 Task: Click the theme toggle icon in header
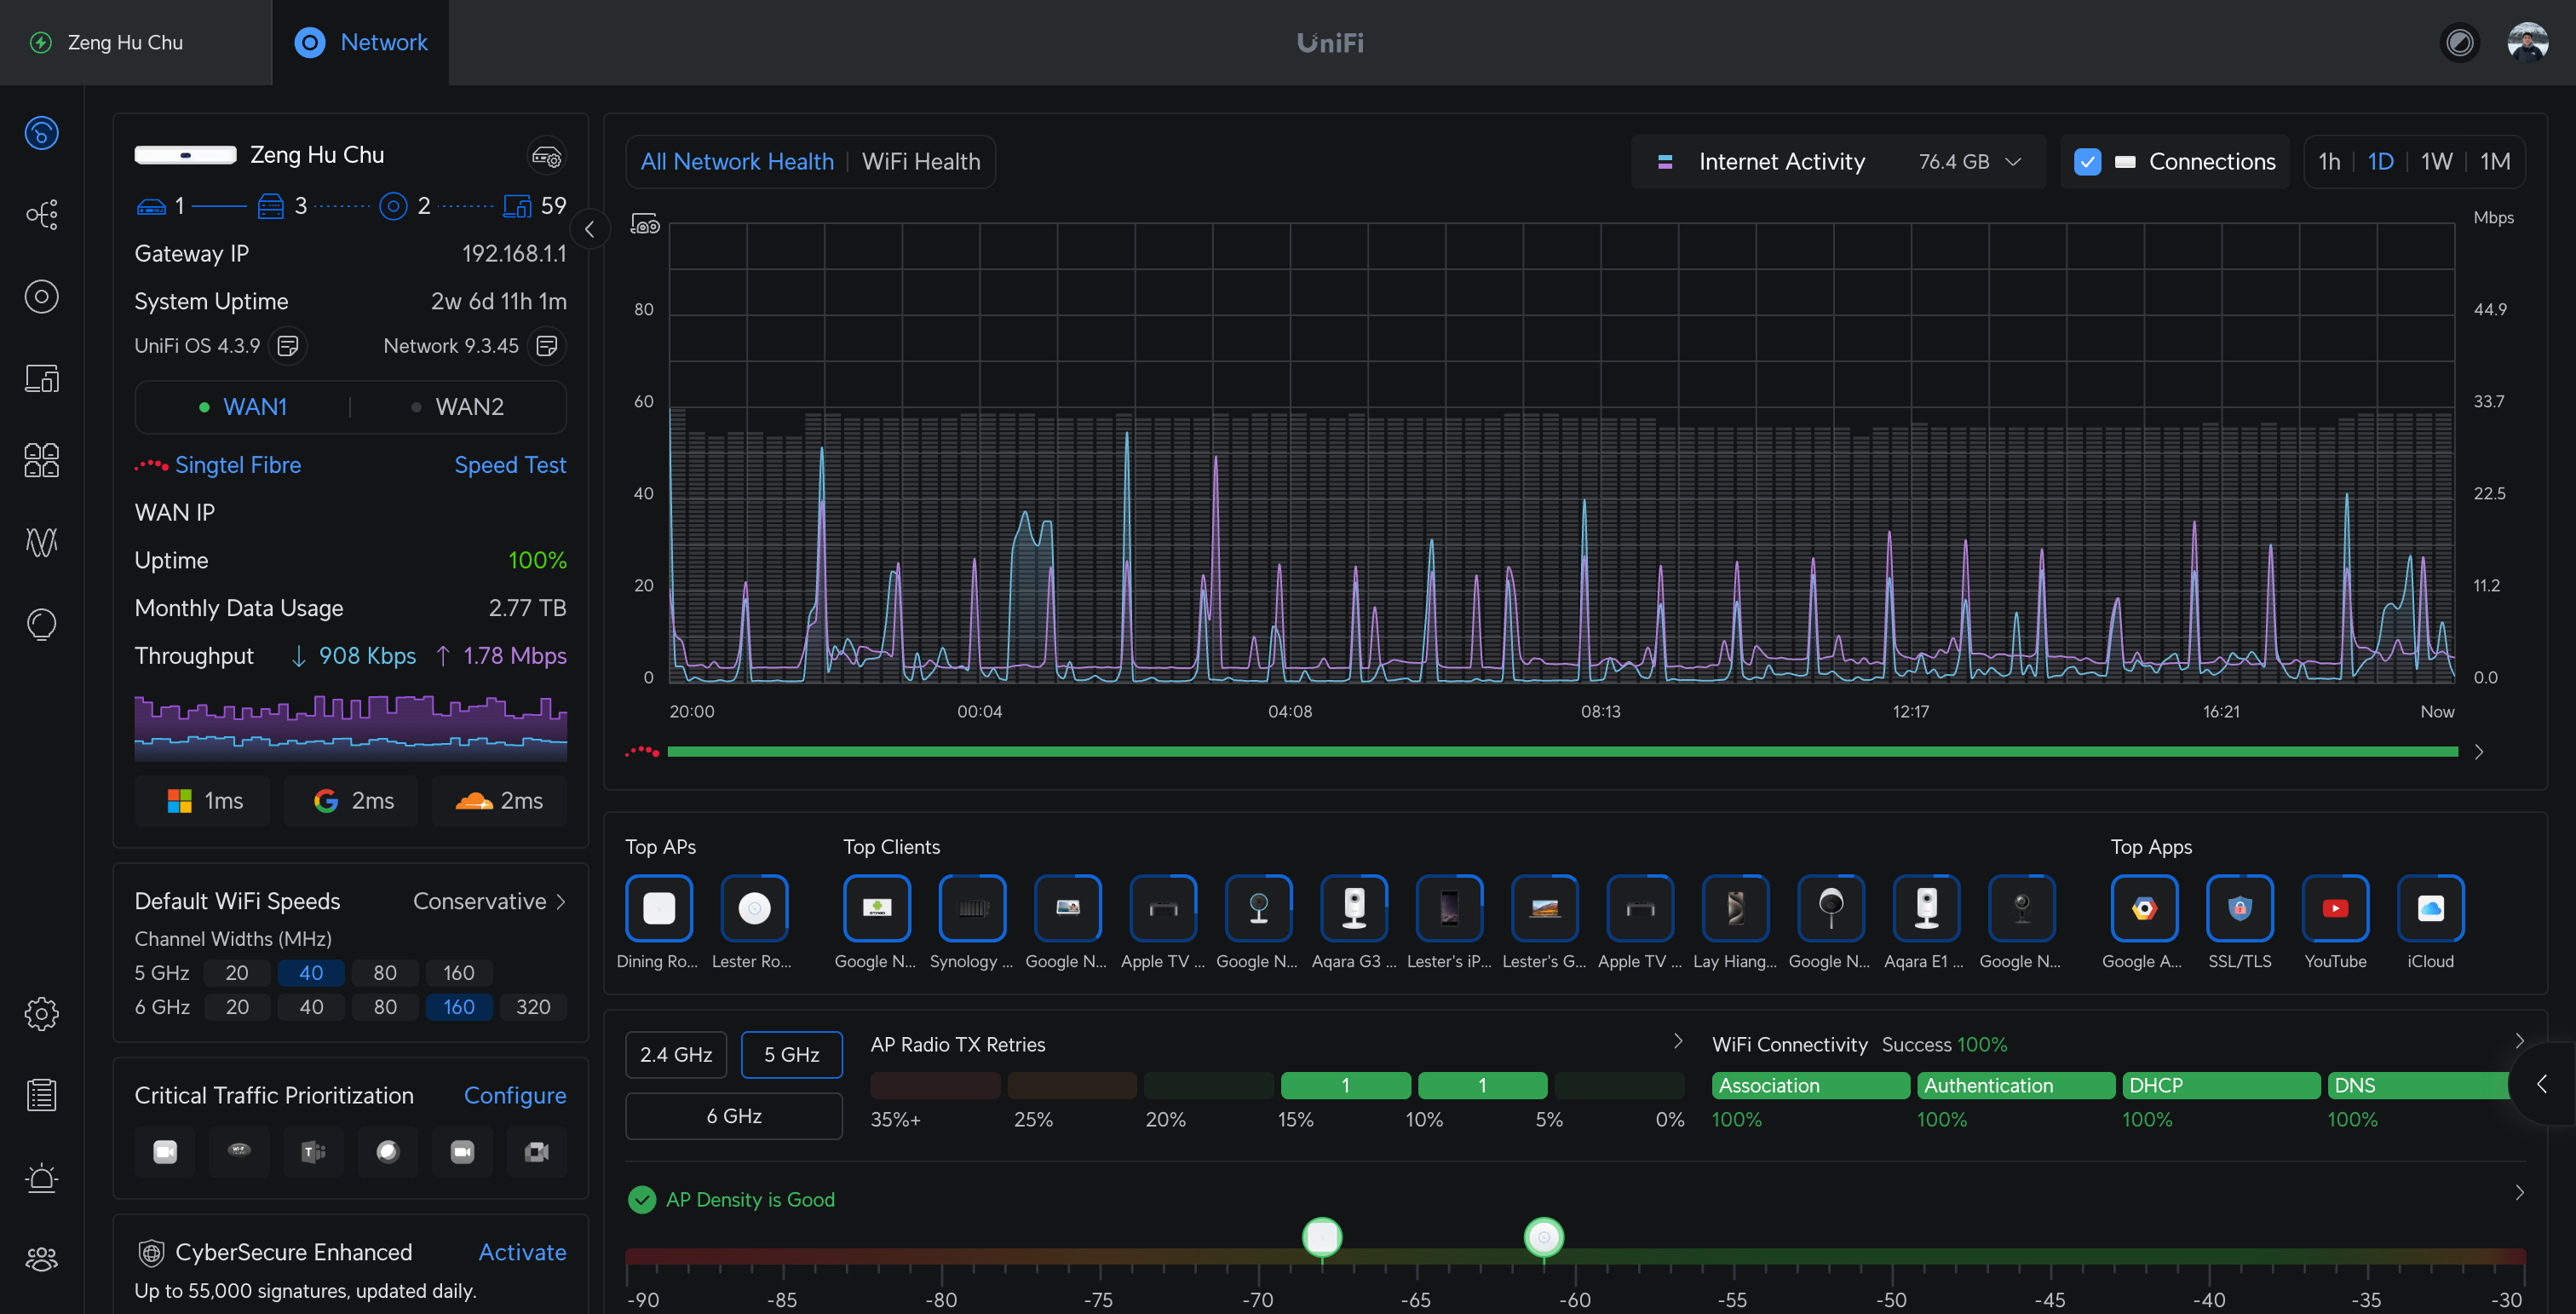click(2459, 42)
